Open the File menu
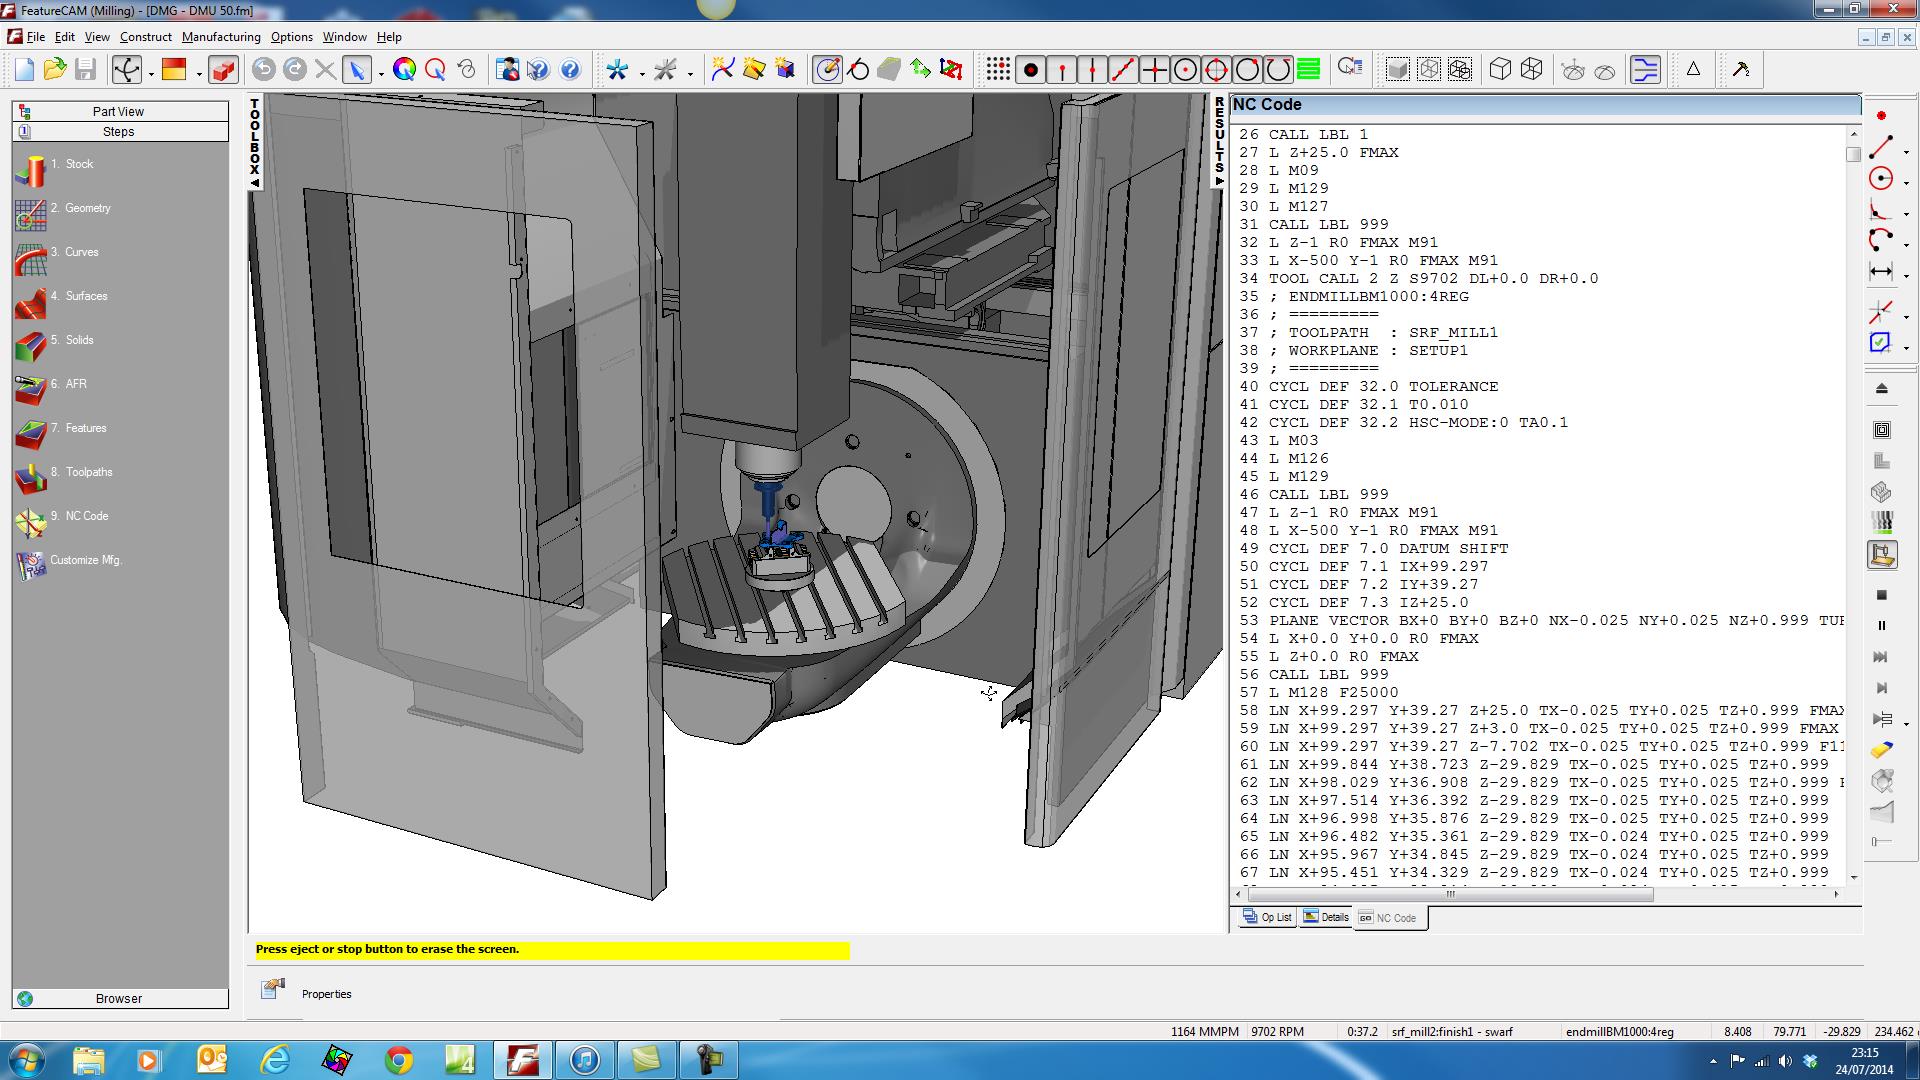The height and width of the screenshot is (1080, 1920). [x=35, y=37]
